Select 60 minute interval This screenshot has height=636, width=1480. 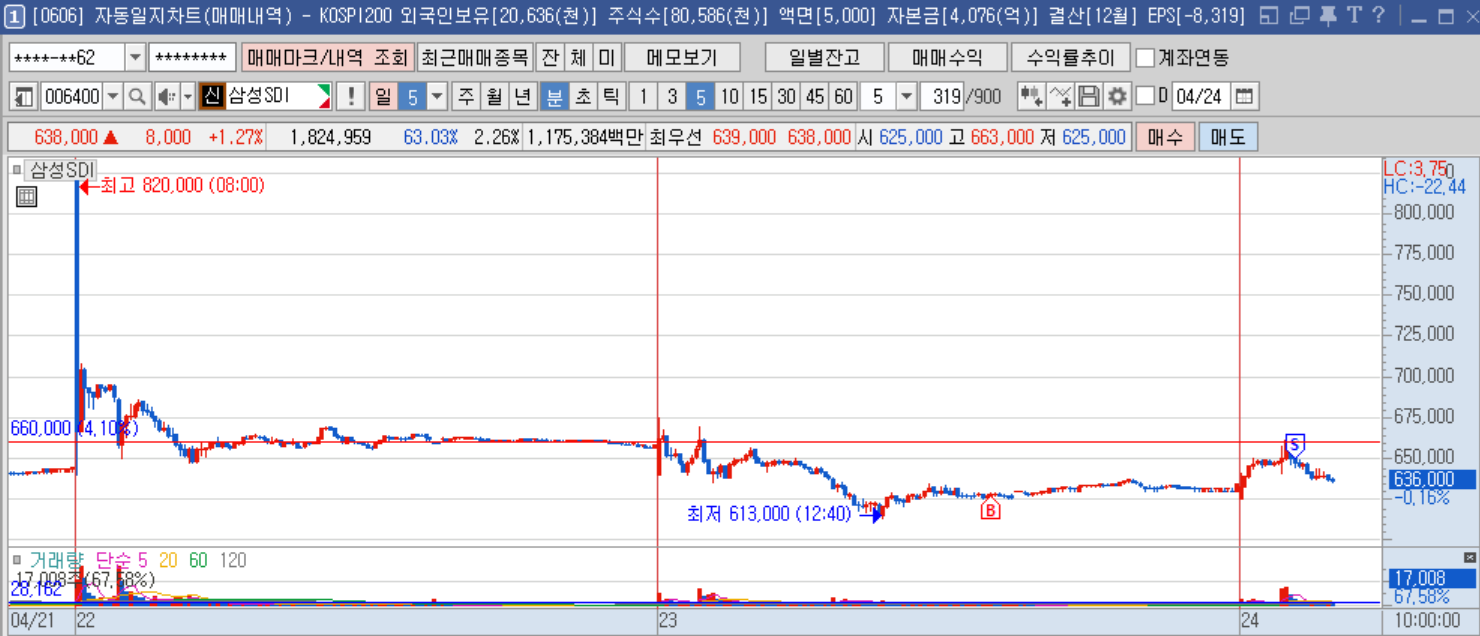point(844,97)
